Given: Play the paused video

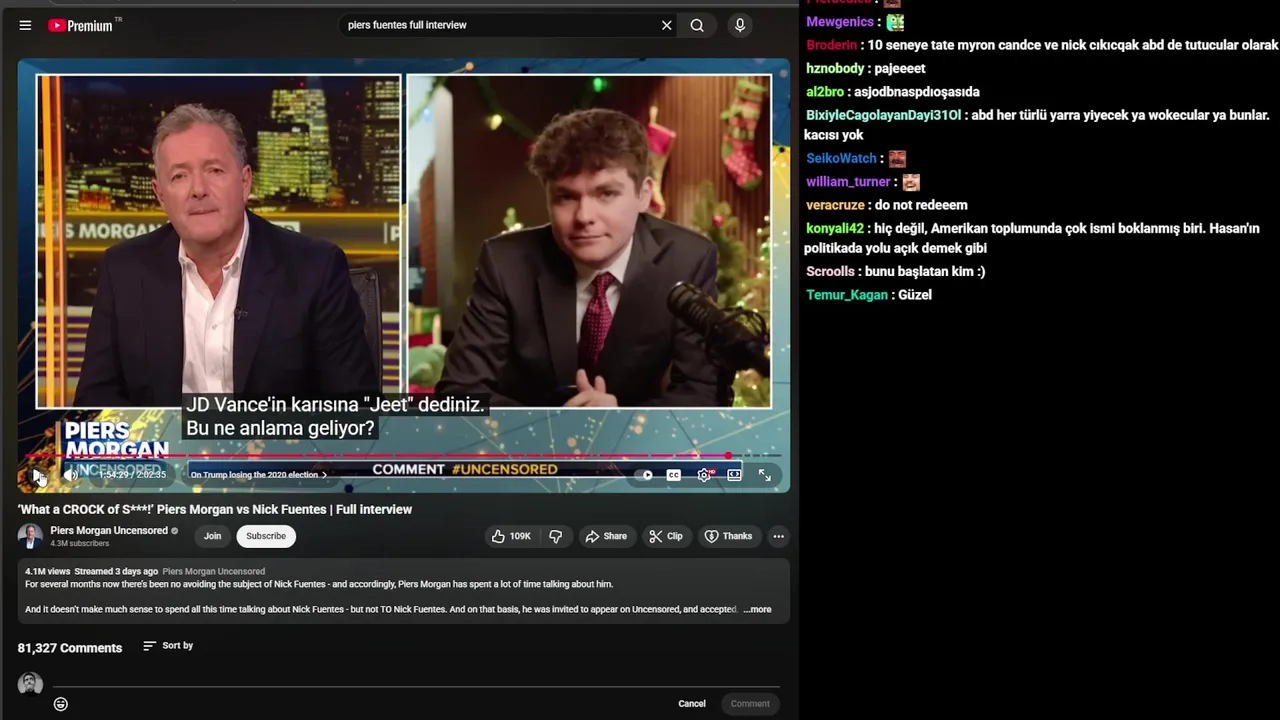Looking at the screenshot, I should coord(38,475).
